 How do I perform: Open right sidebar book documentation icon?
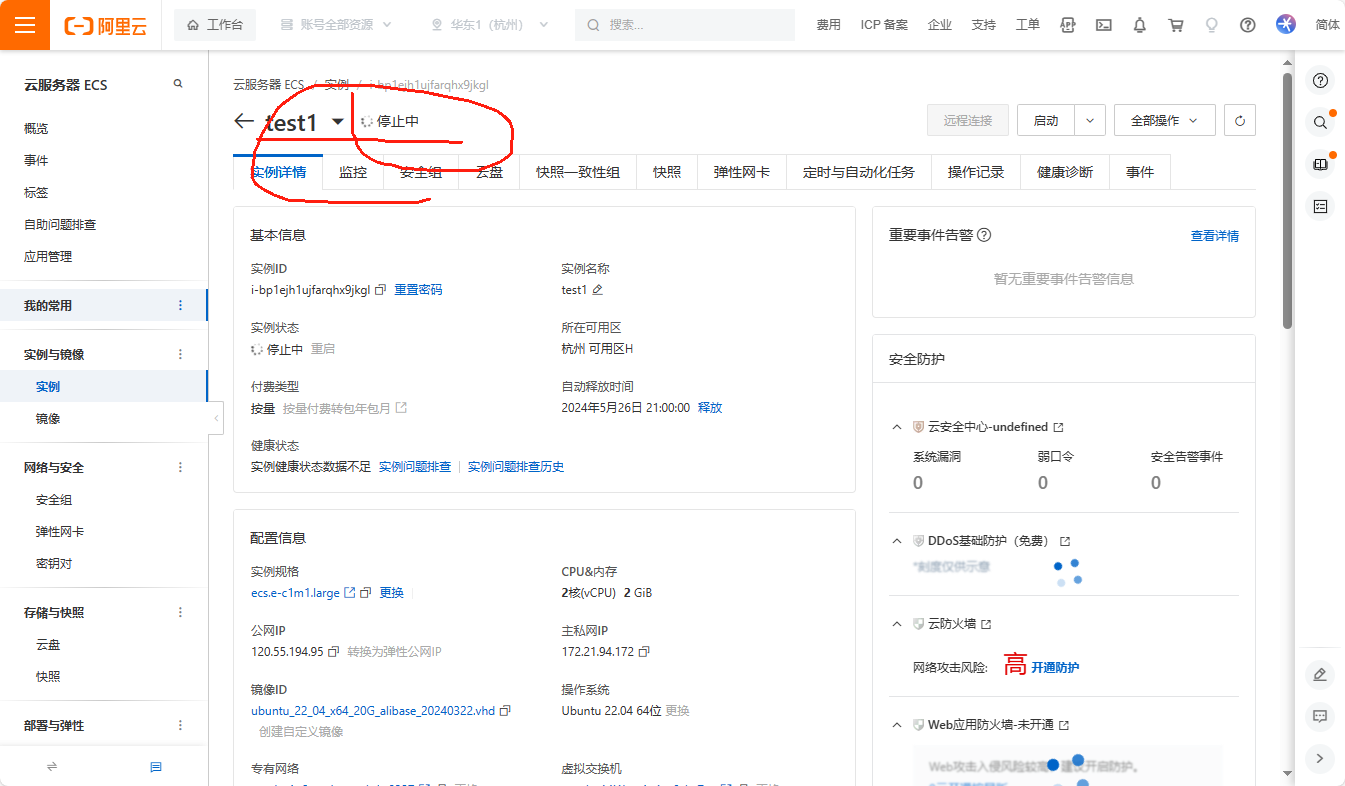tap(1320, 164)
